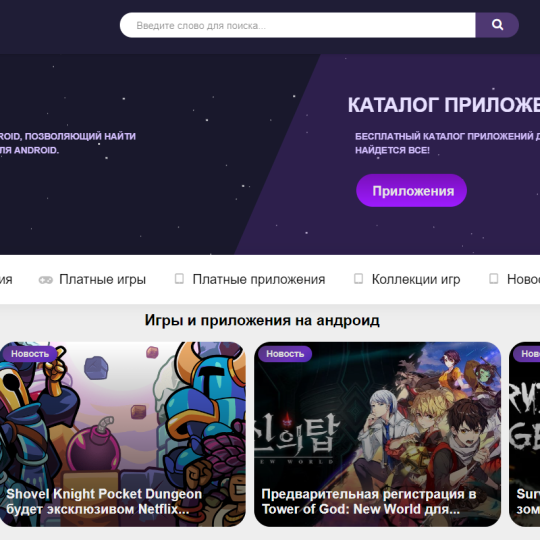Click the Предварительная регистрация в Tower of God headline
Viewport: 540px width, 540px height.
[x=368, y=501]
